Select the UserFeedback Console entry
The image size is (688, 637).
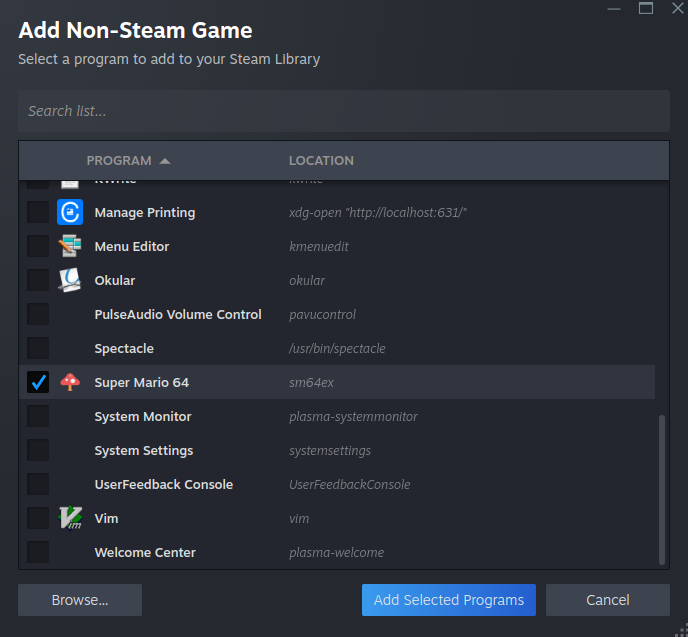(x=163, y=484)
